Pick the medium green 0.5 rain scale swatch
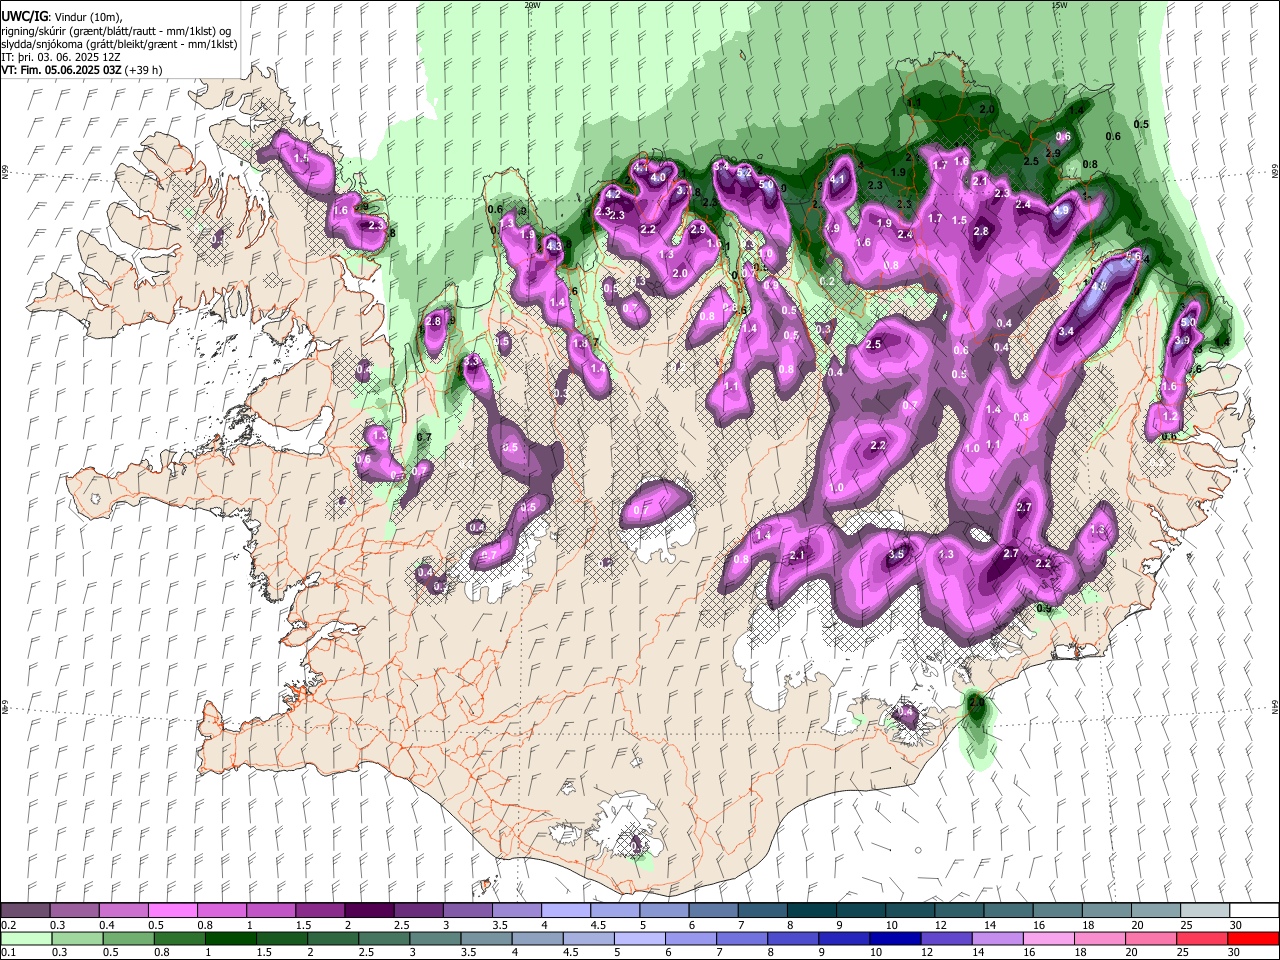The image size is (1280, 960). [x=128, y=939]
